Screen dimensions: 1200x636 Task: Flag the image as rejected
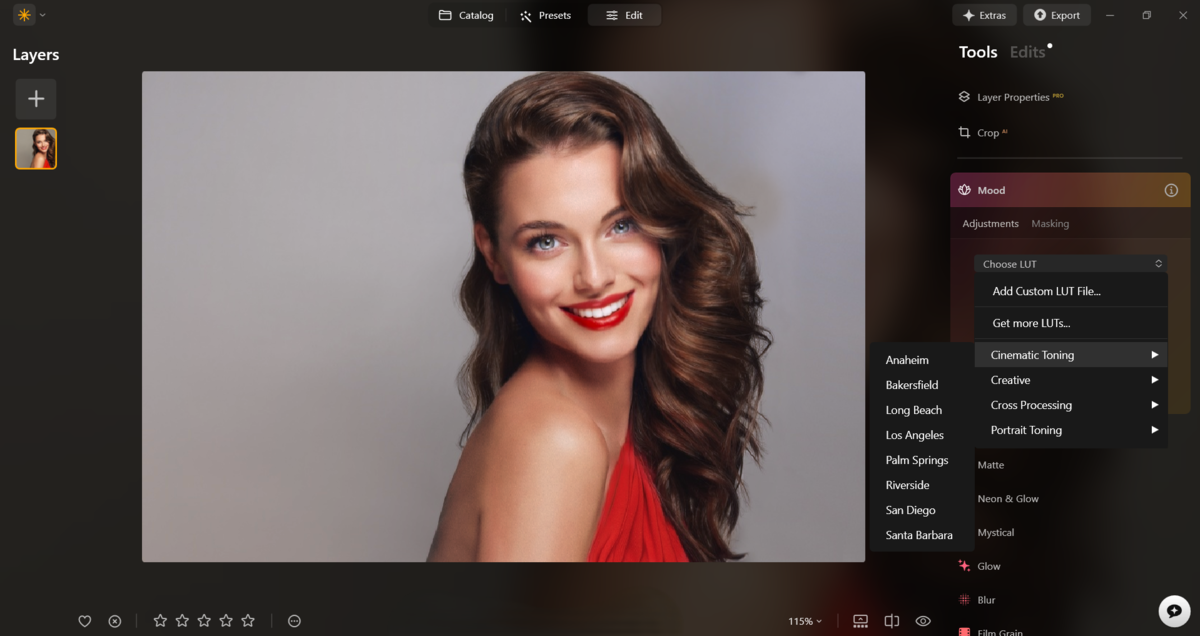pos(114,621)
